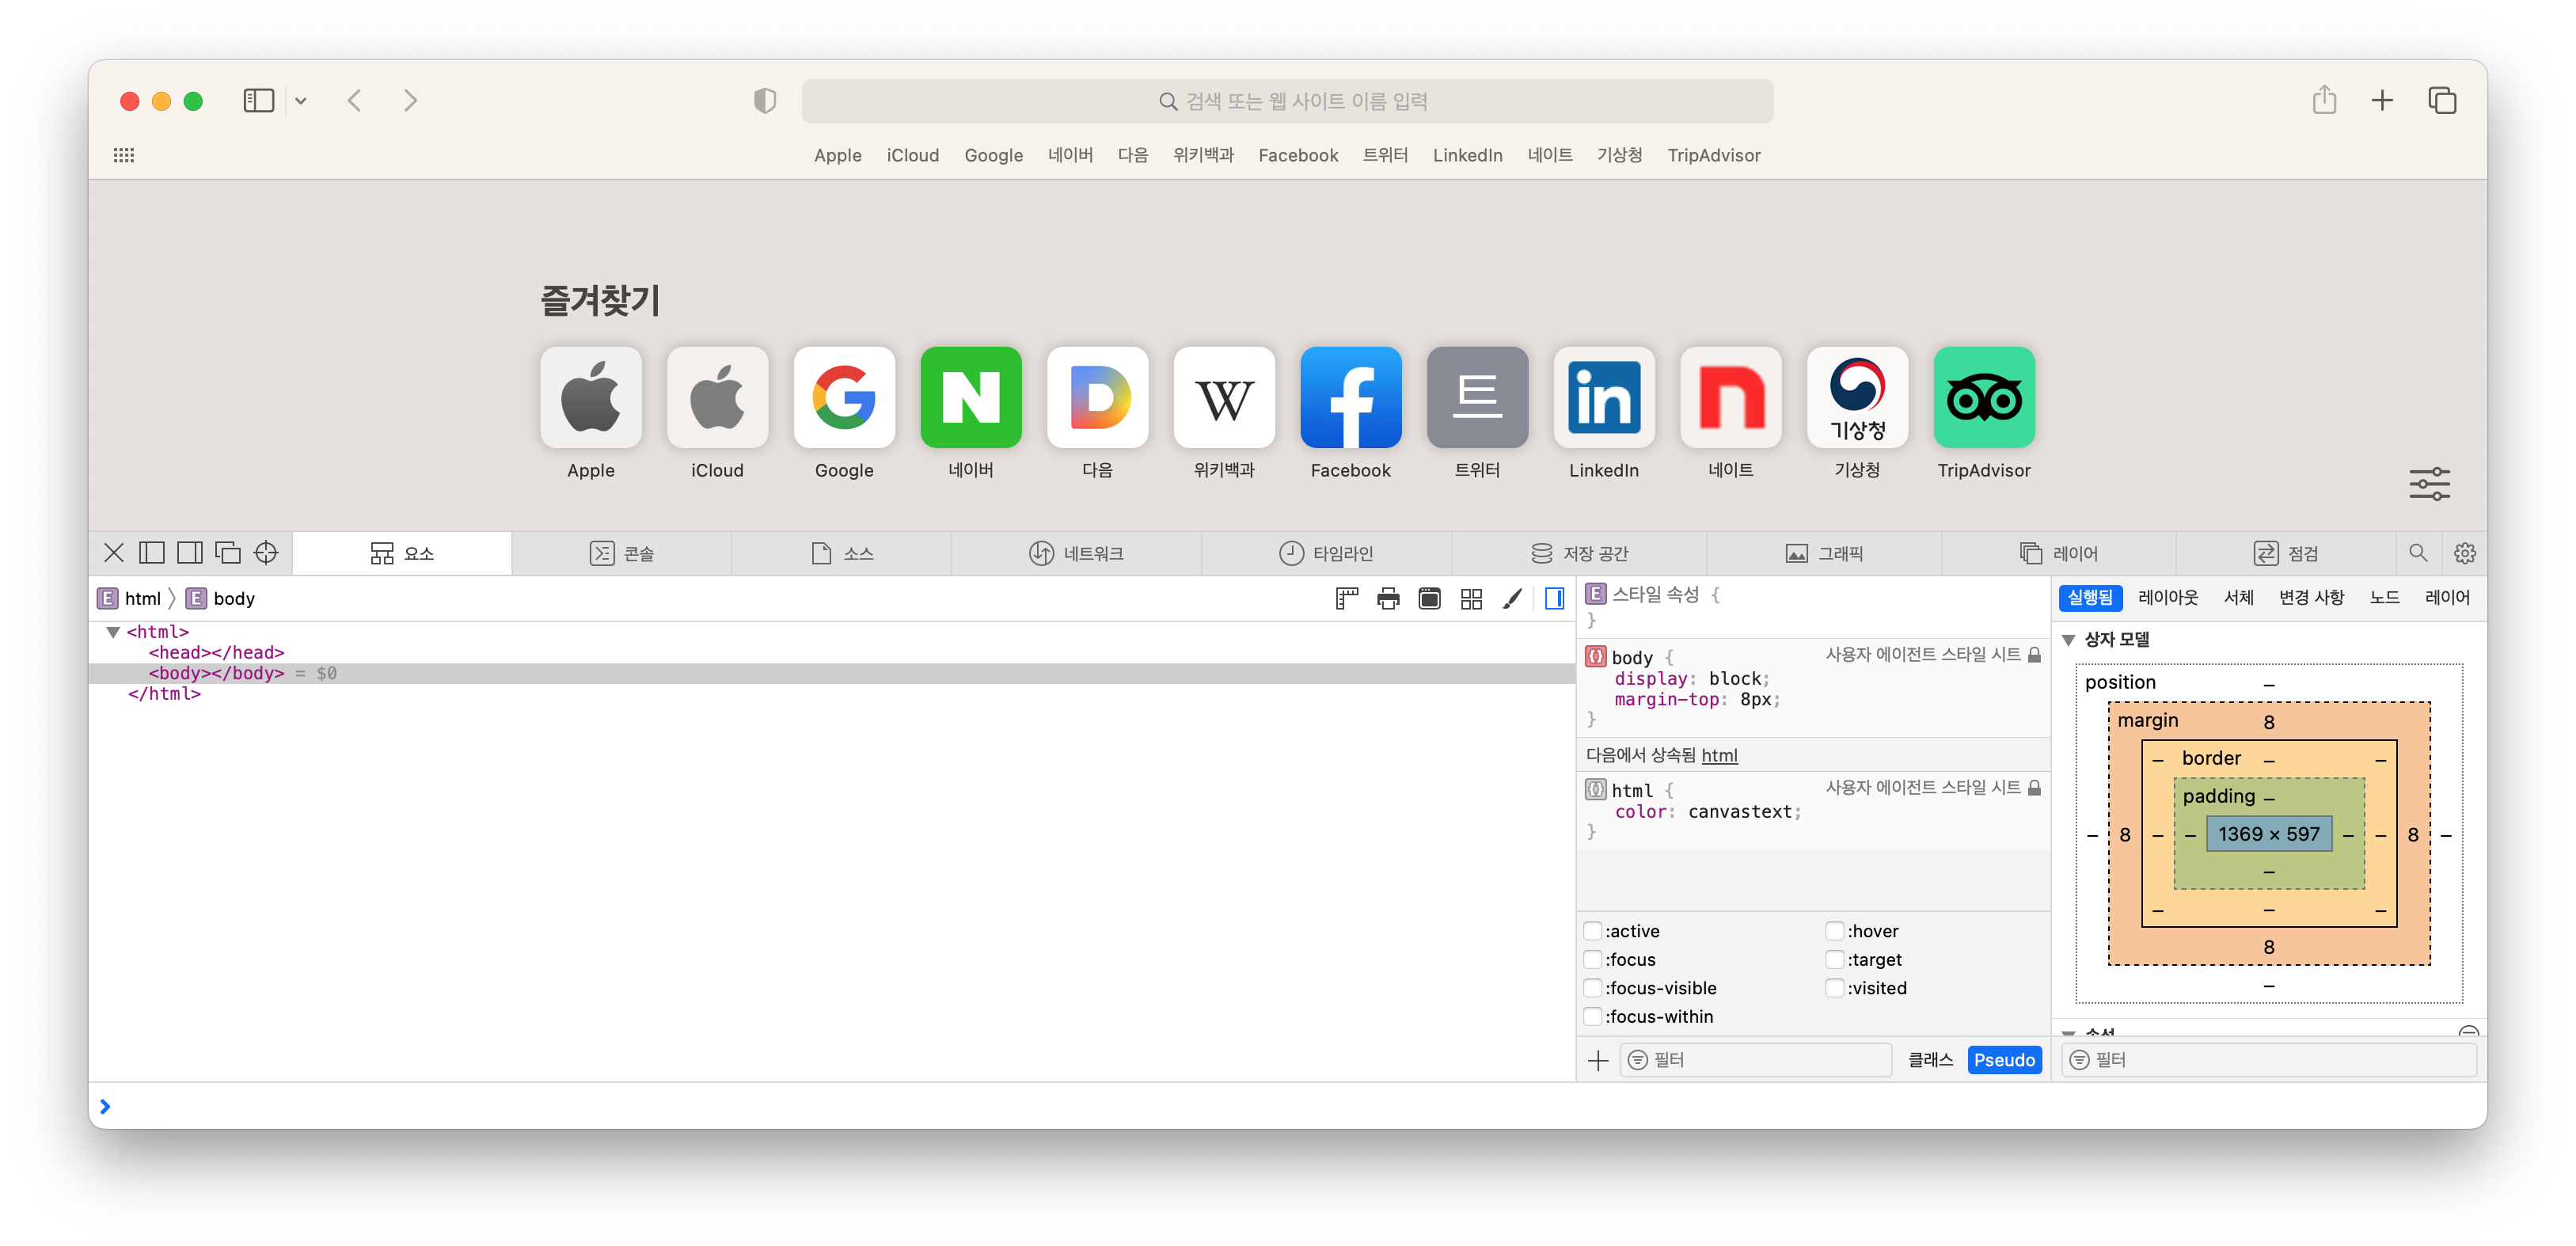Click the layout grid overlay icon

[x=1471, y=599]
